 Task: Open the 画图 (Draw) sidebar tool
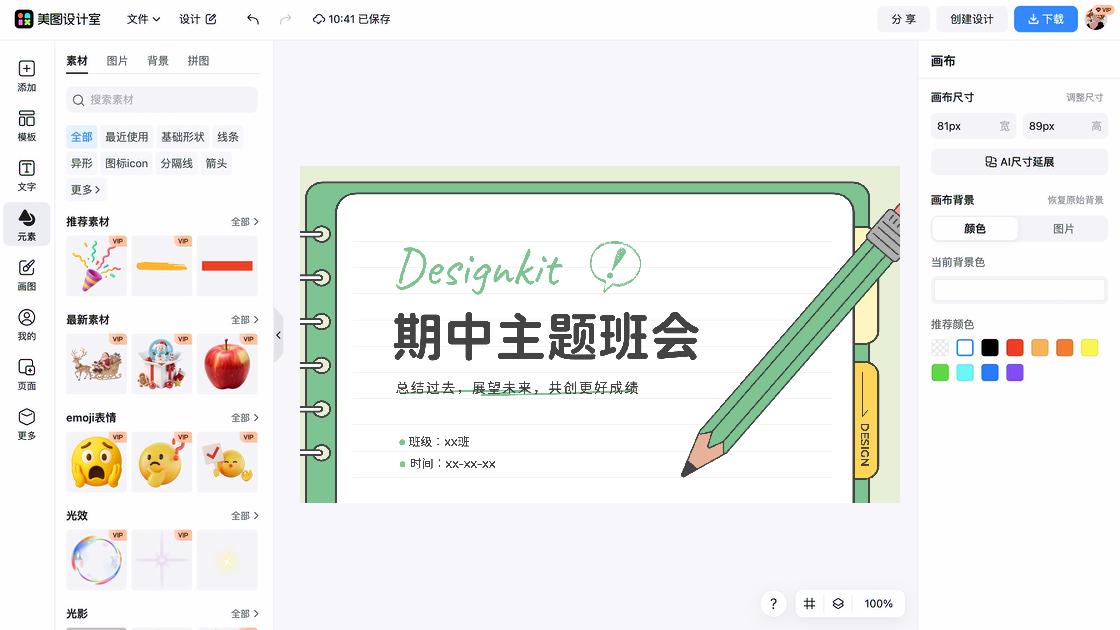tap(26, 275)
